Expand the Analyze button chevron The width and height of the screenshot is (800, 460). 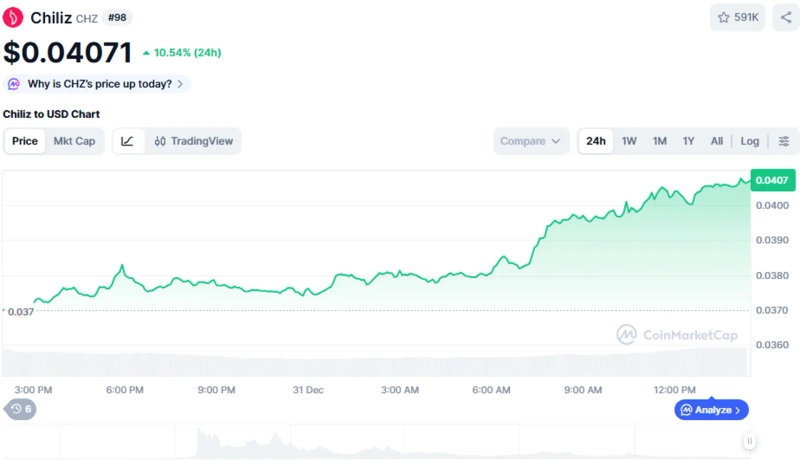coord(738,410)
